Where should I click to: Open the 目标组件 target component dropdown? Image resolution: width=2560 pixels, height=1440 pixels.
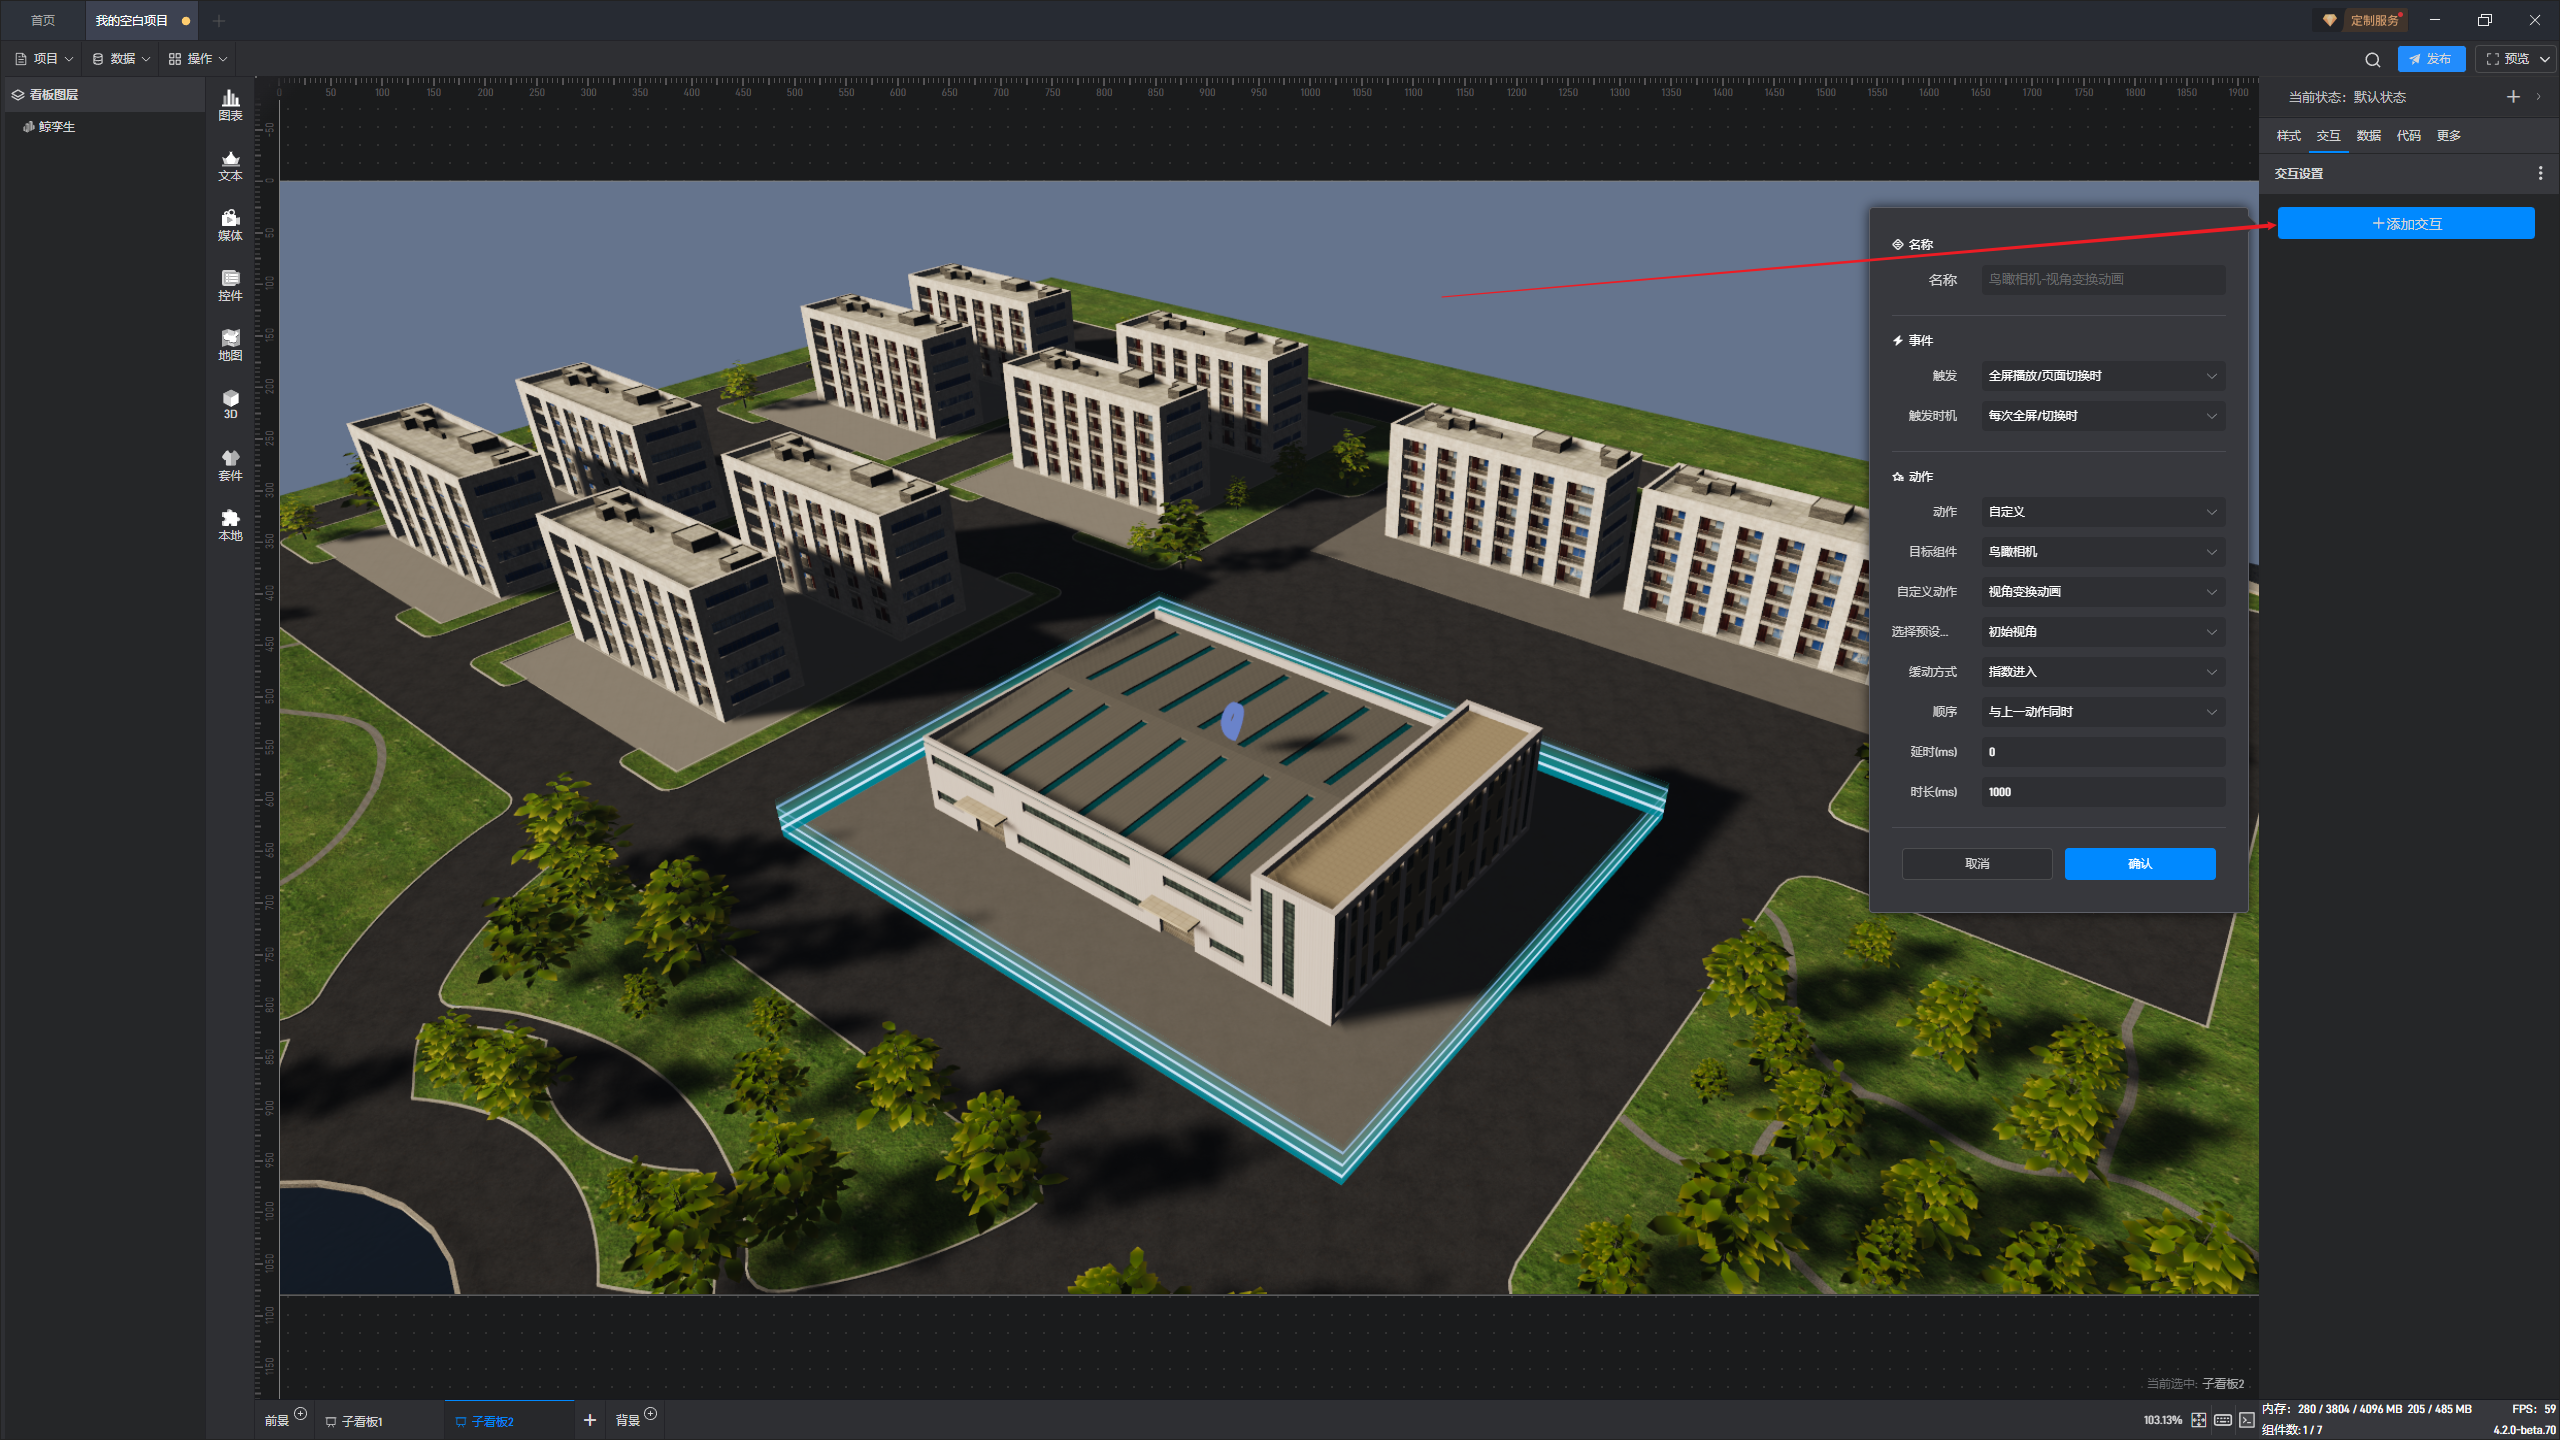(2102, 552)
